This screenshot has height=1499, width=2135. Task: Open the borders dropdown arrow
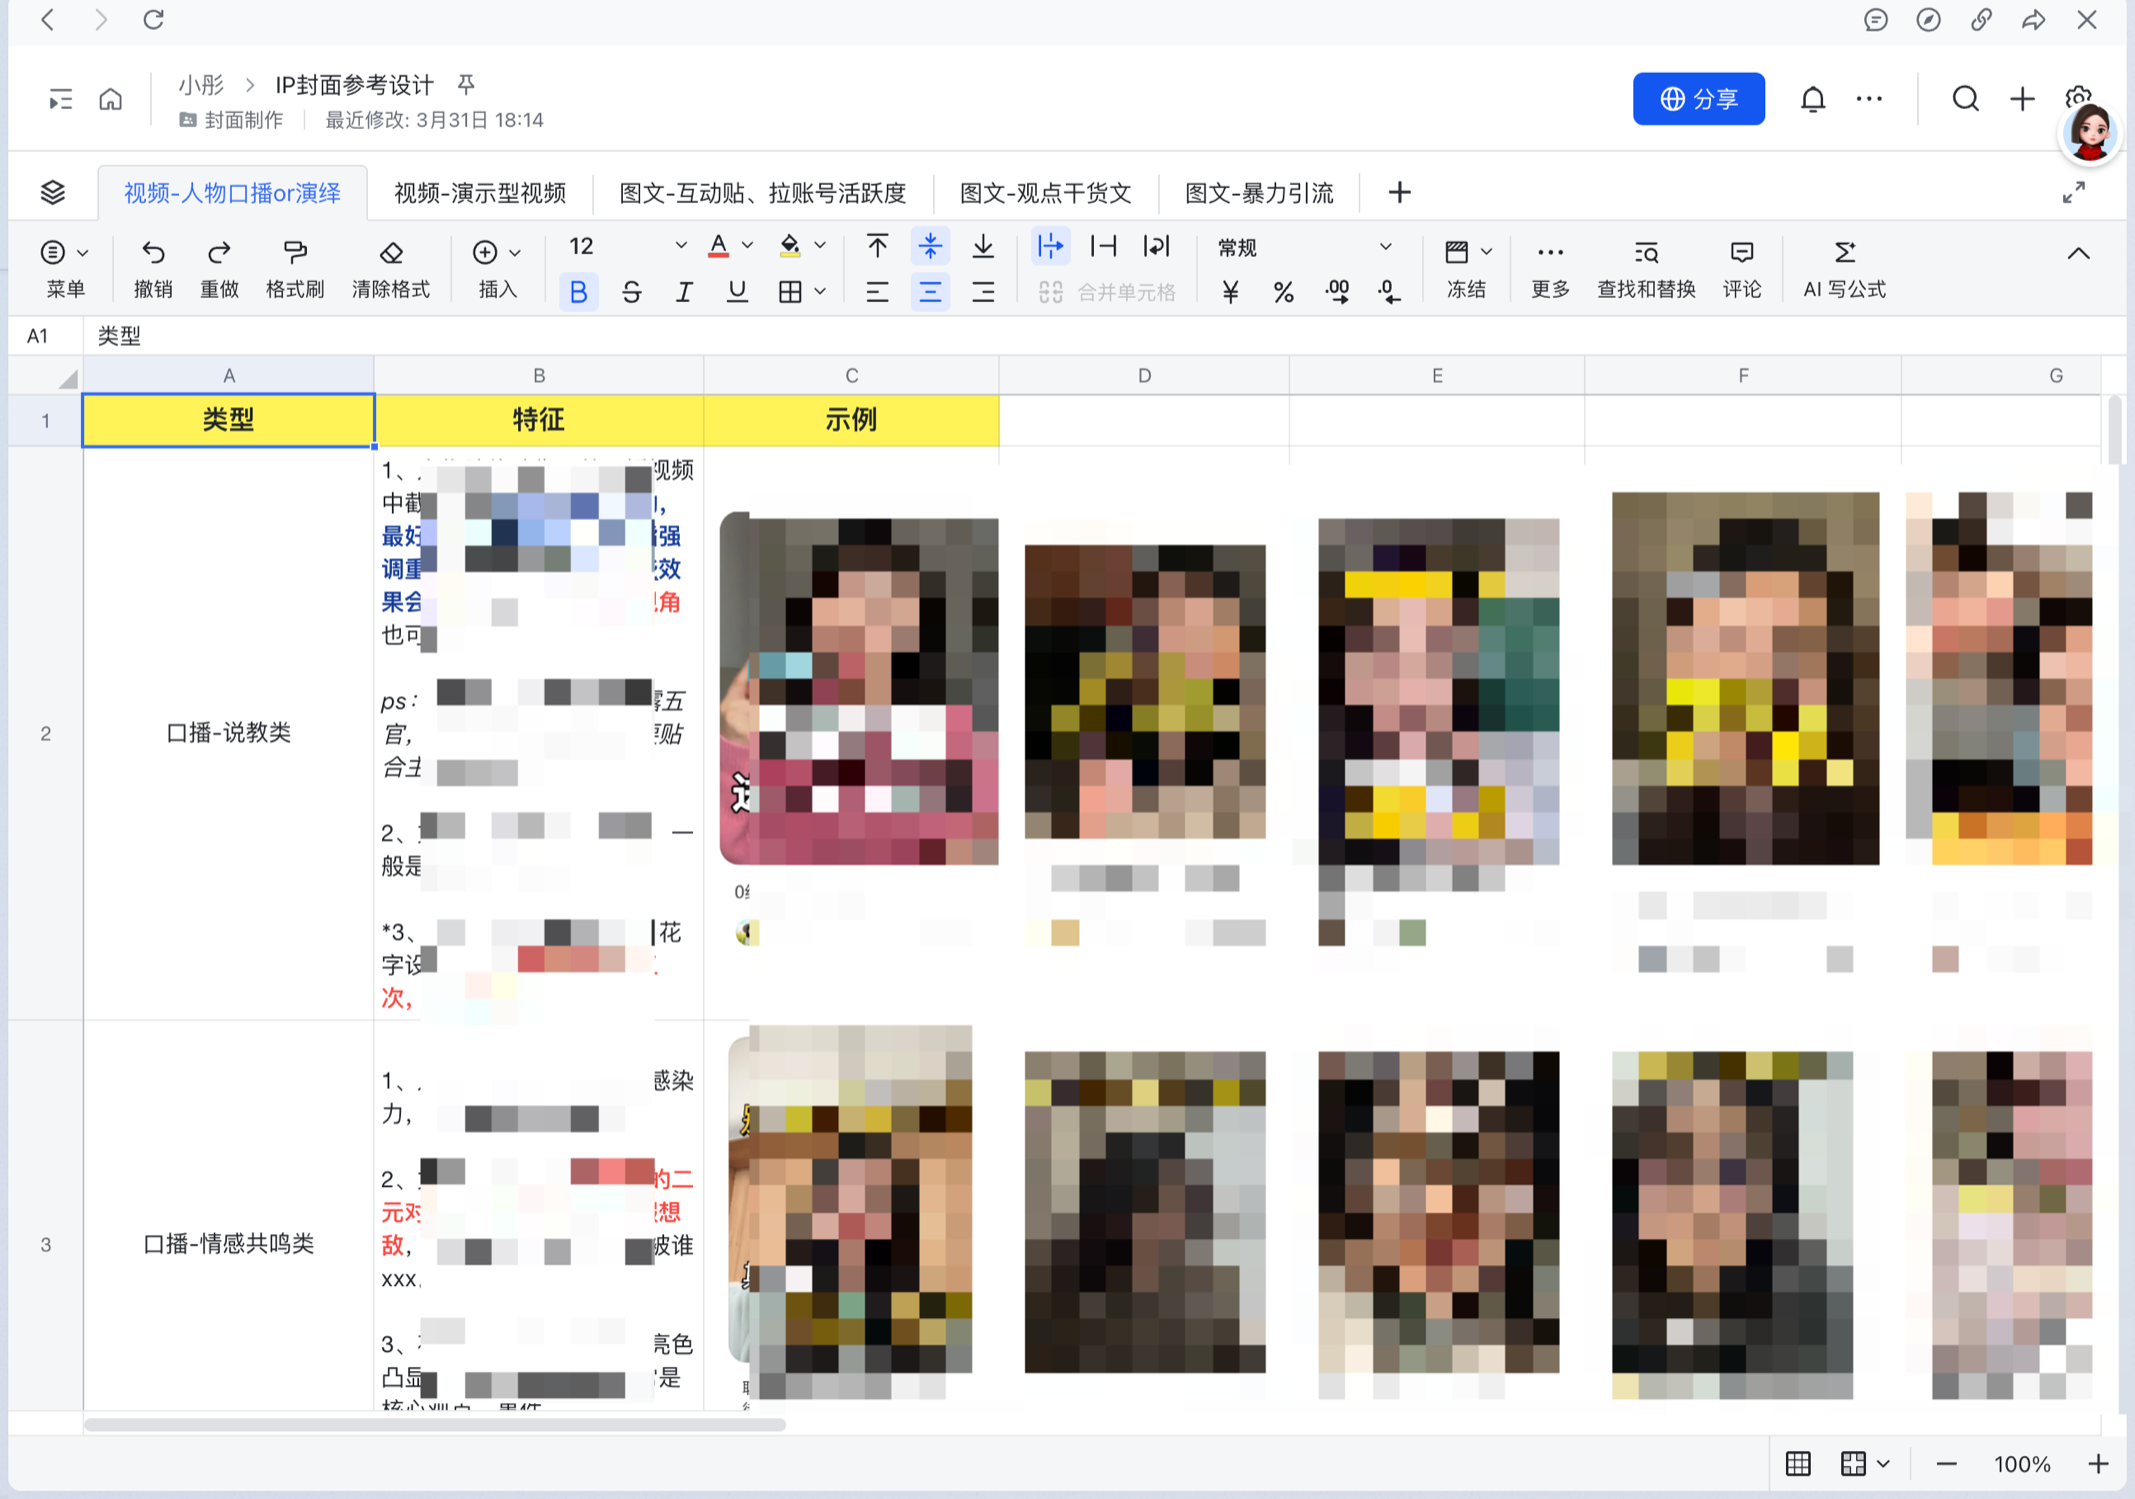(x=821, y=292)
